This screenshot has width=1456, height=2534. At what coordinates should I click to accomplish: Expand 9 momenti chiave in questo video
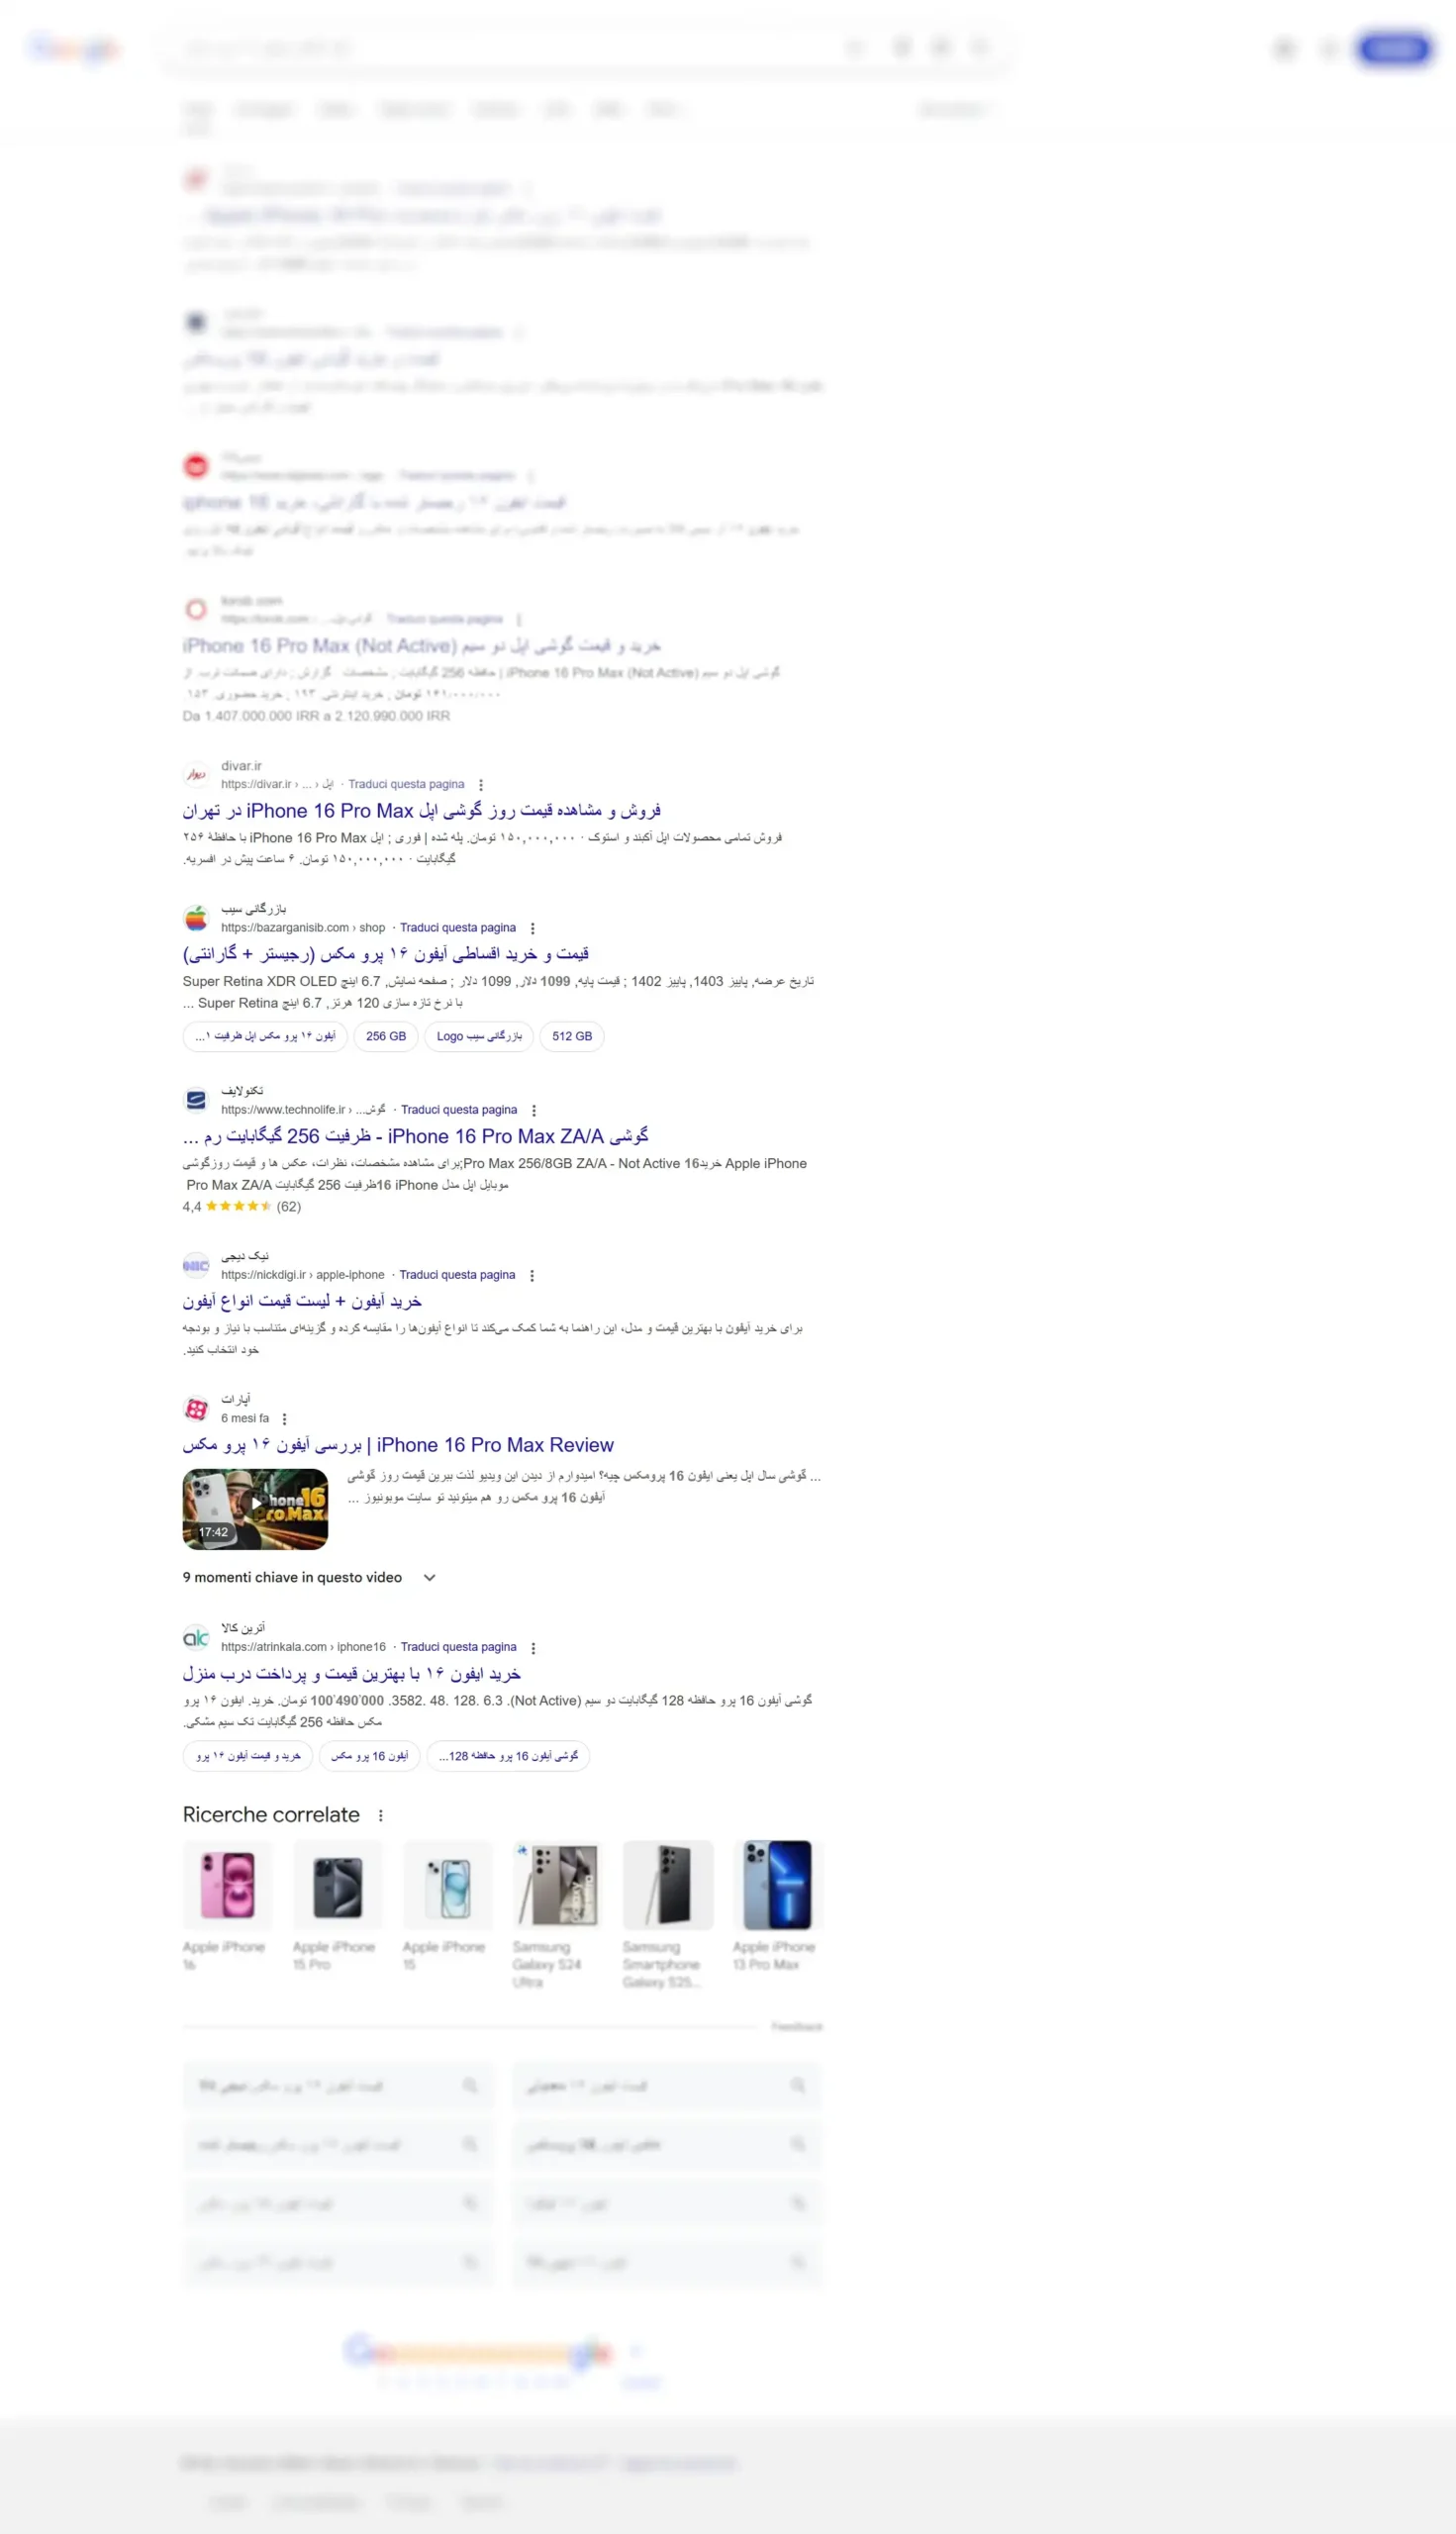click(309, 1577)
